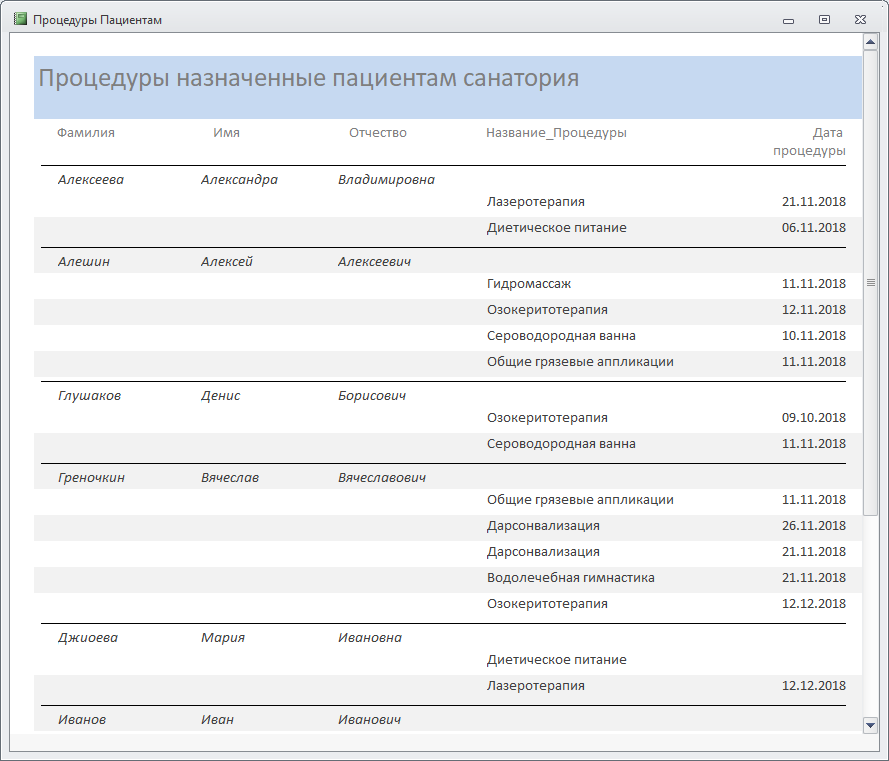Select patronymic Вячеславович
889x761 pixels.
click(x=382, y=478)
